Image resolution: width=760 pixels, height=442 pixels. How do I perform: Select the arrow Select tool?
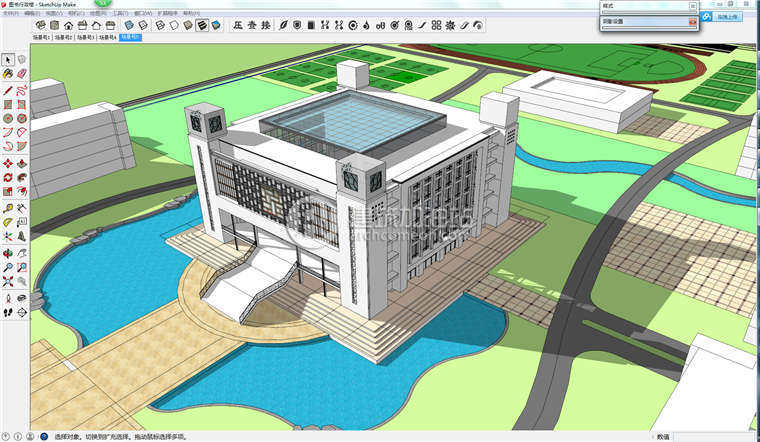pos(8,60)
